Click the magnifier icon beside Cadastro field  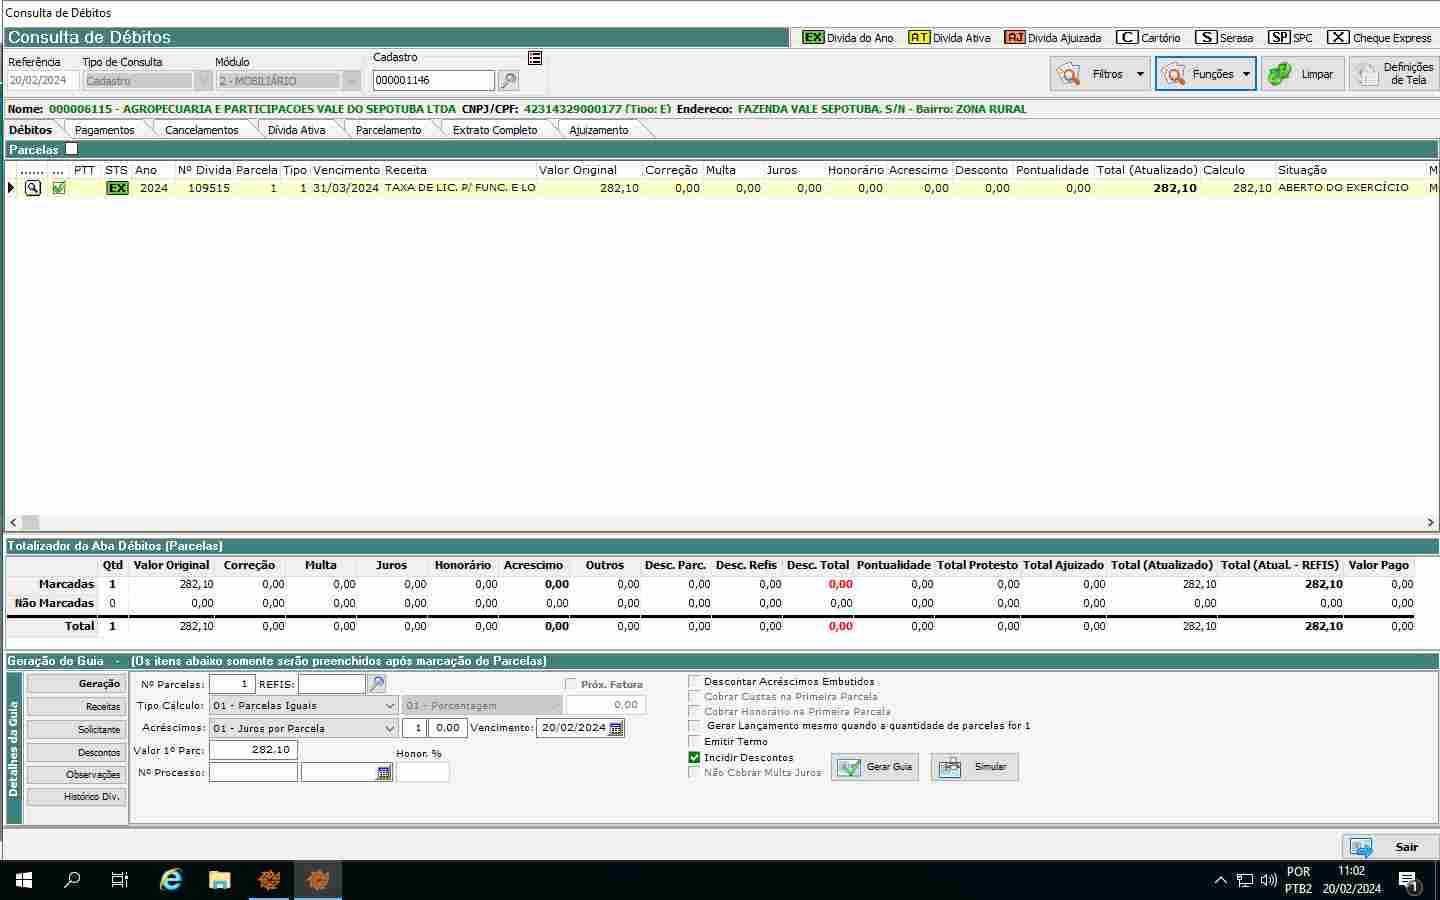[x=508, y=81]
